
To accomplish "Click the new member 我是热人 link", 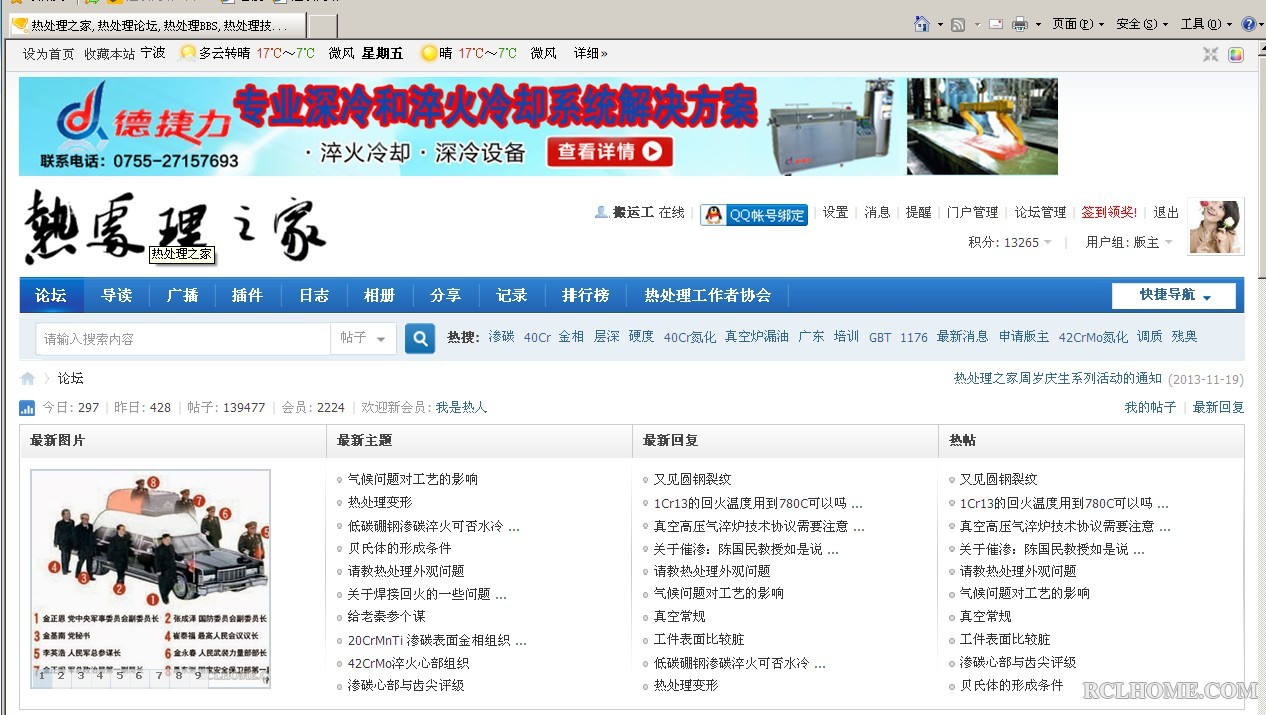I will 461,407.
